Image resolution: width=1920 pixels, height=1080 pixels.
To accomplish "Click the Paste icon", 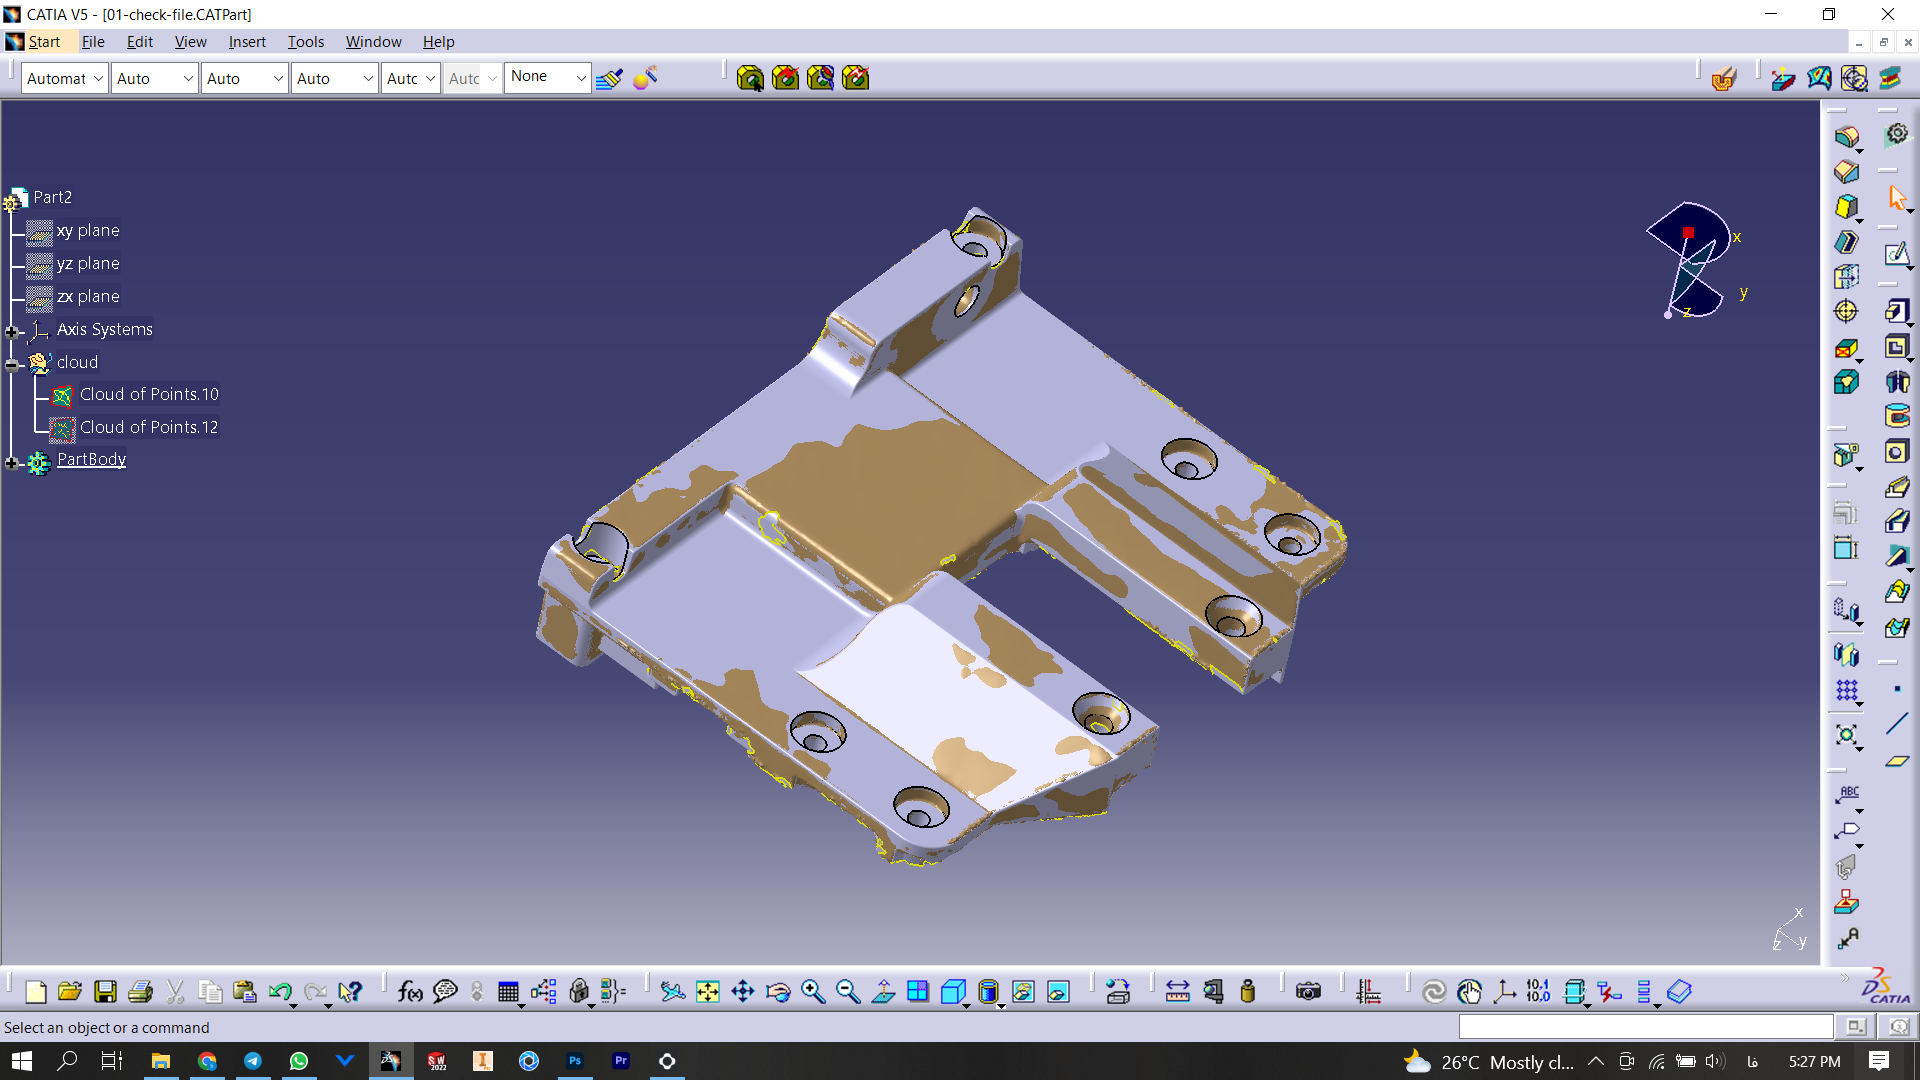I will coord(245,991).
